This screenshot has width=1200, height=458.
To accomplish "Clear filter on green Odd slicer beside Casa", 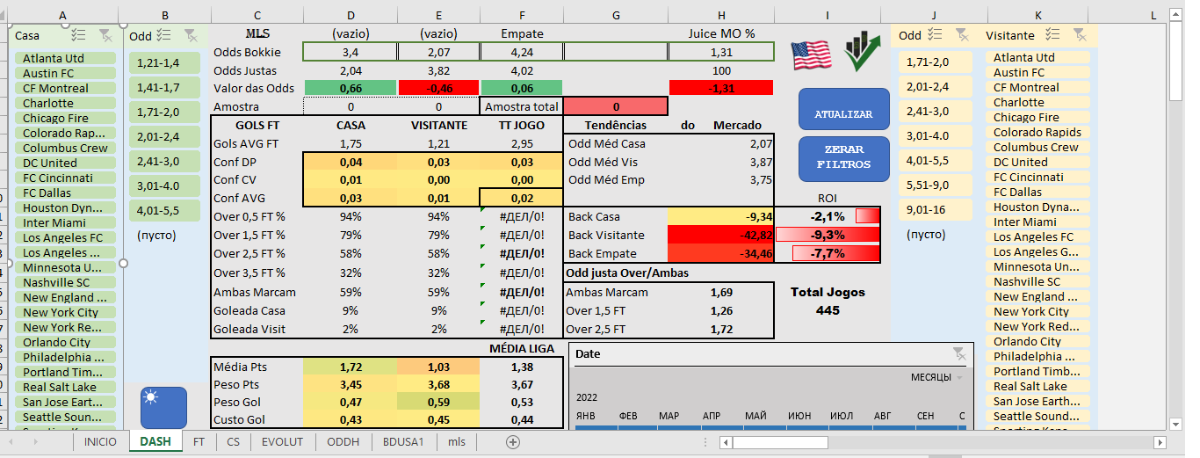I will [190, 35].
